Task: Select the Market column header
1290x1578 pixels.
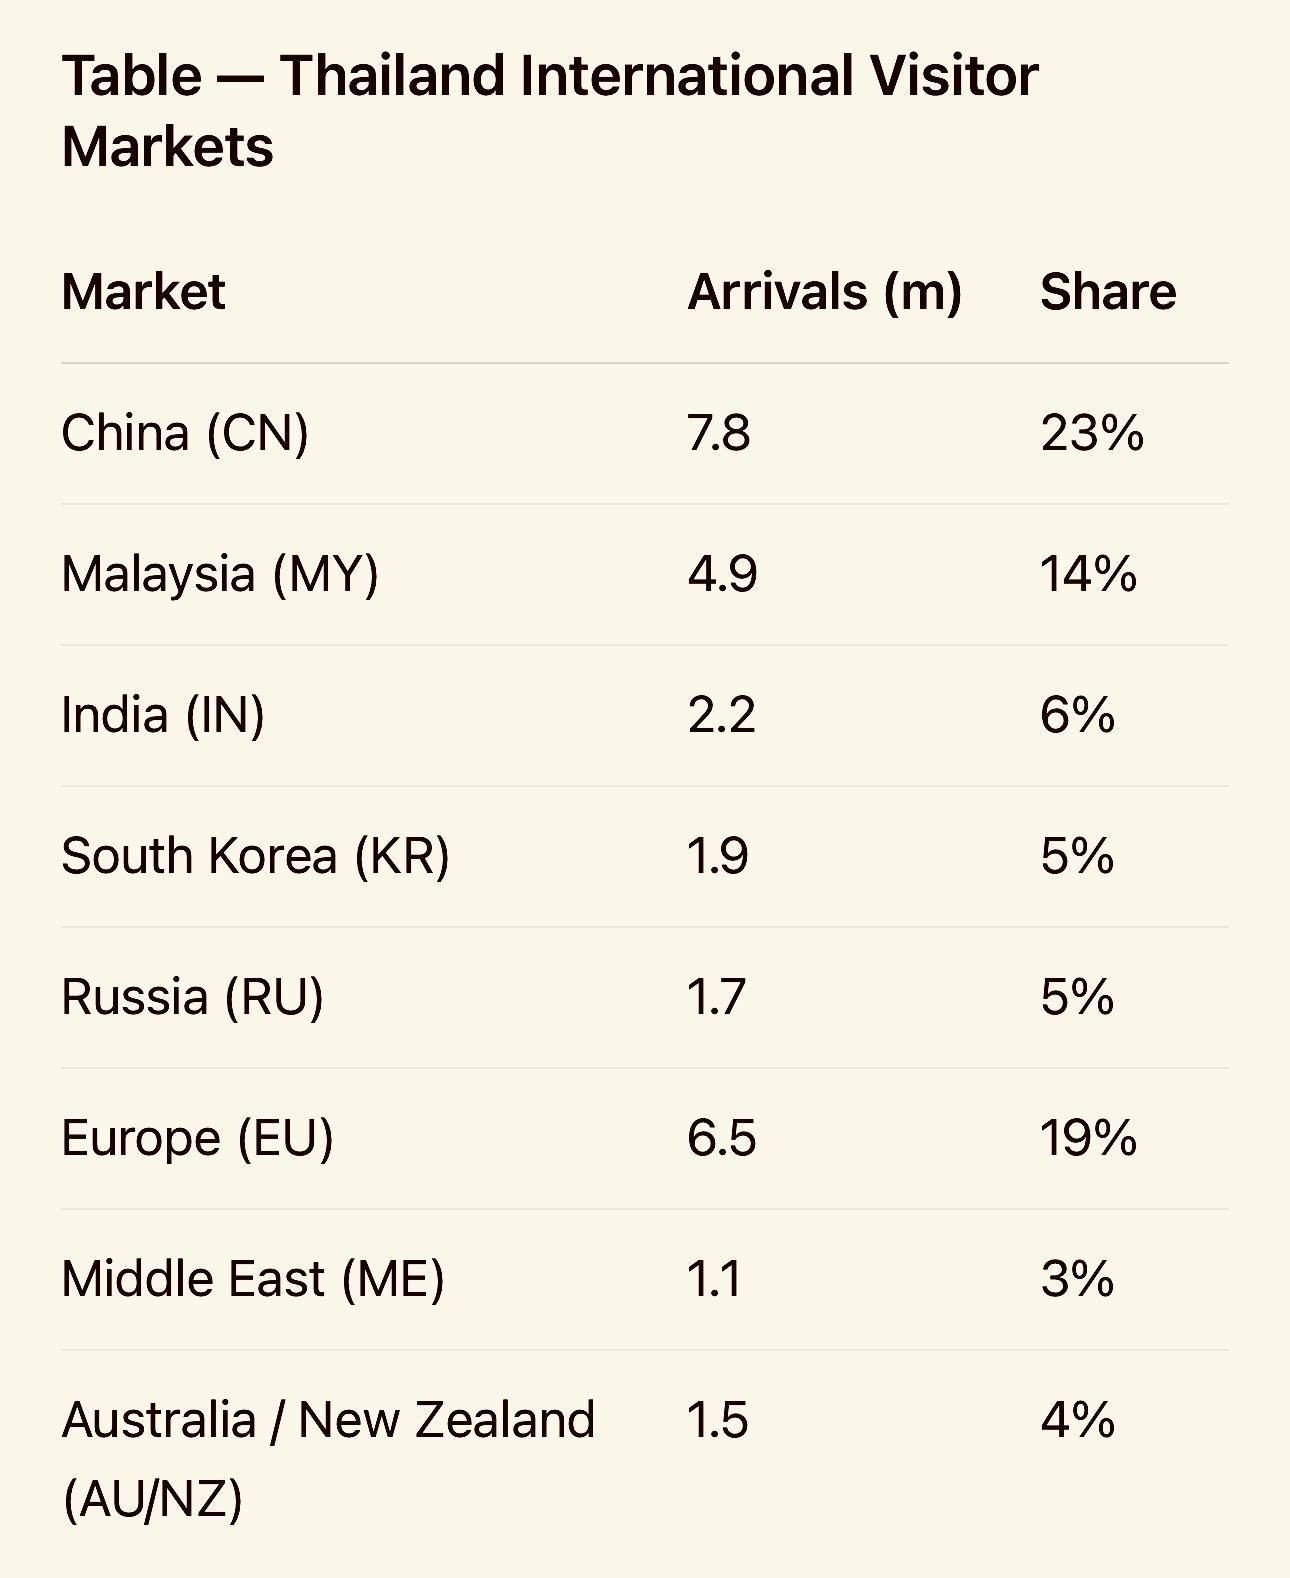Action: click(x=143, y=292)
